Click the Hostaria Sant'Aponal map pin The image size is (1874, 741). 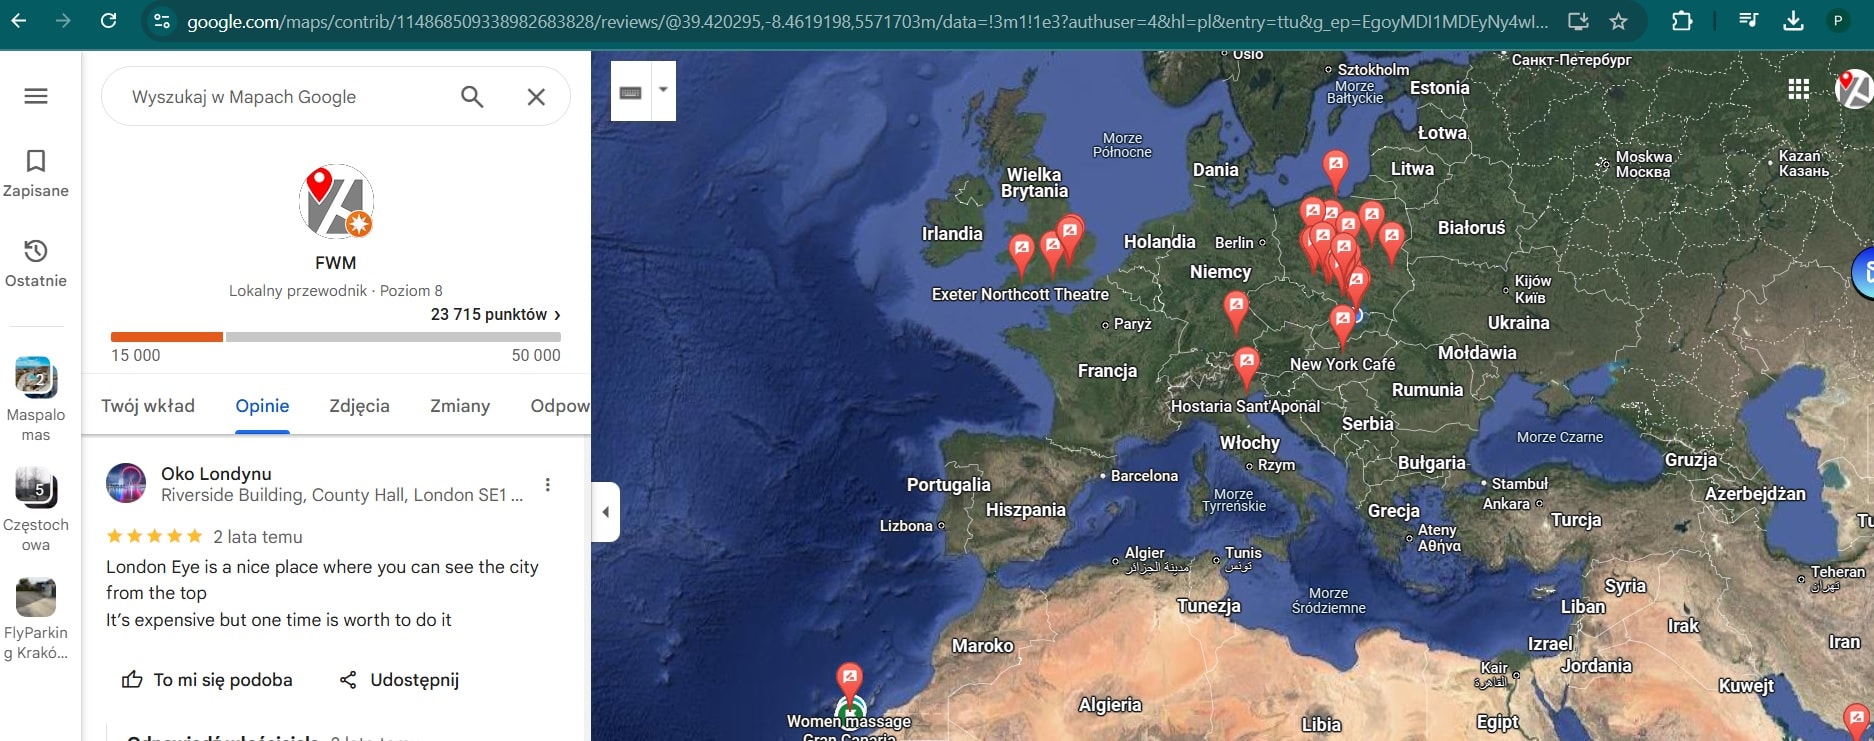pyautogui.click(x=1246, y=367)
